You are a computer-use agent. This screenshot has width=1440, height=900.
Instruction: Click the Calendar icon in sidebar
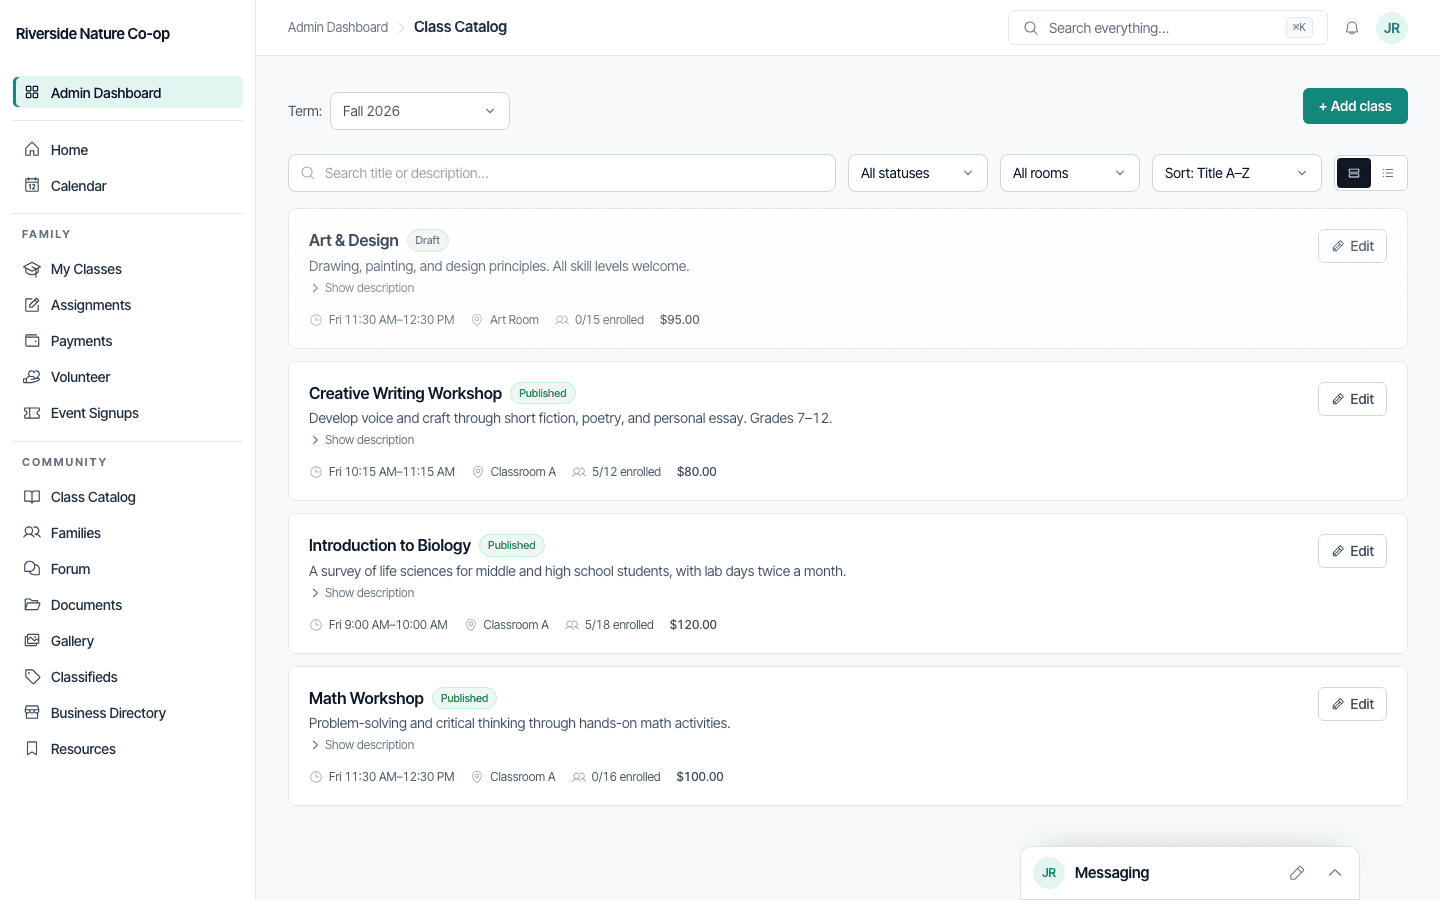point(32,186)
